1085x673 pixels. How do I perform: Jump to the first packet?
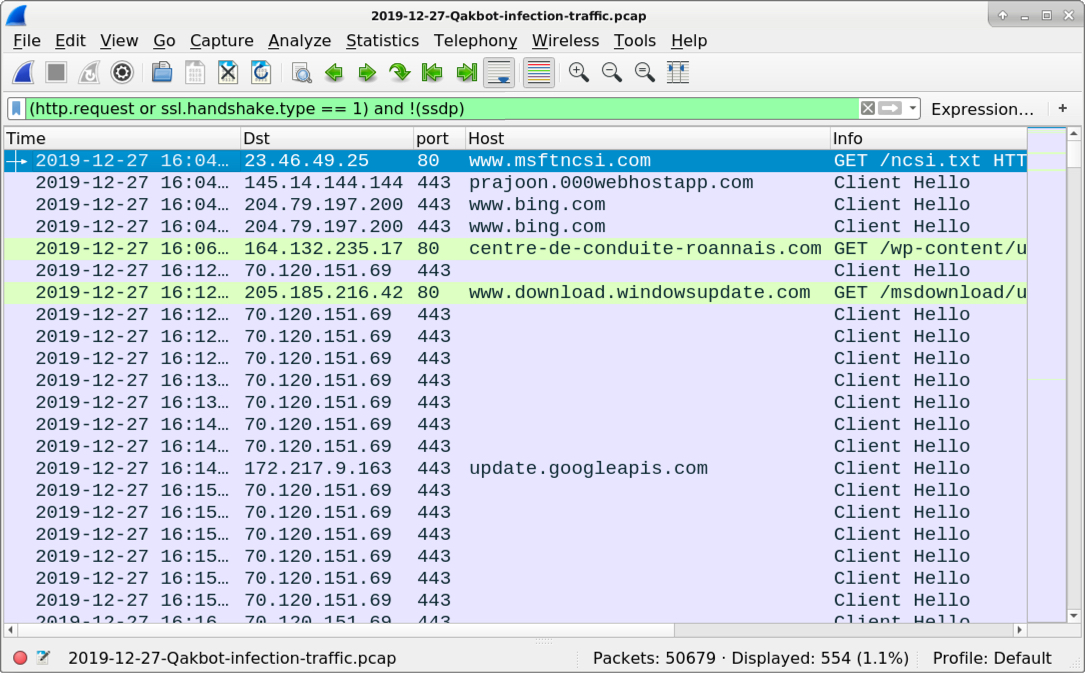pos(432,73)
